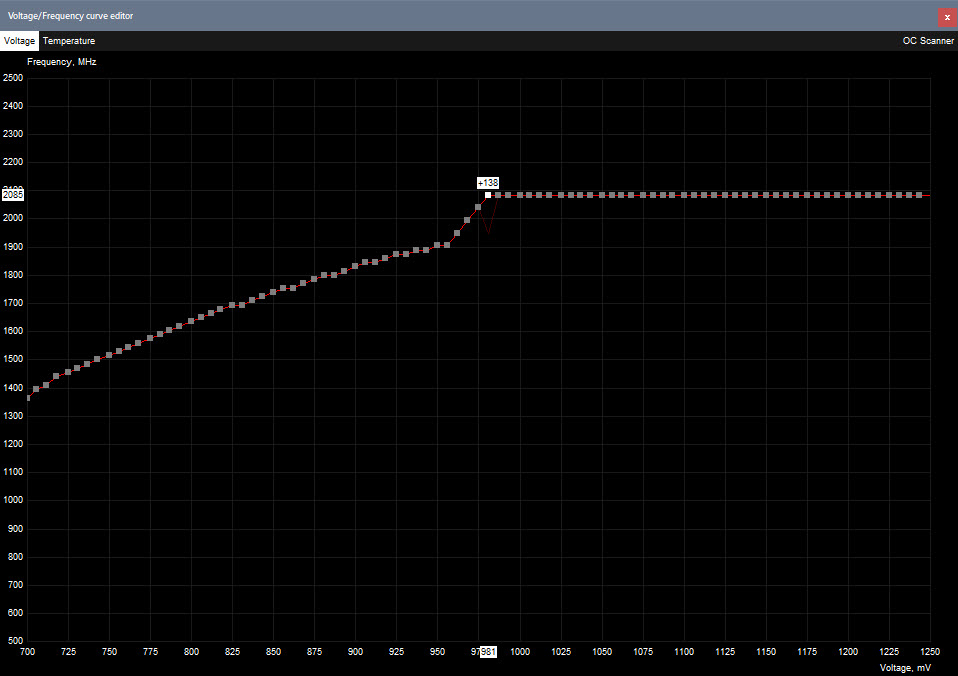Select the curve point at 900 mV

click(x=355, y=266)
